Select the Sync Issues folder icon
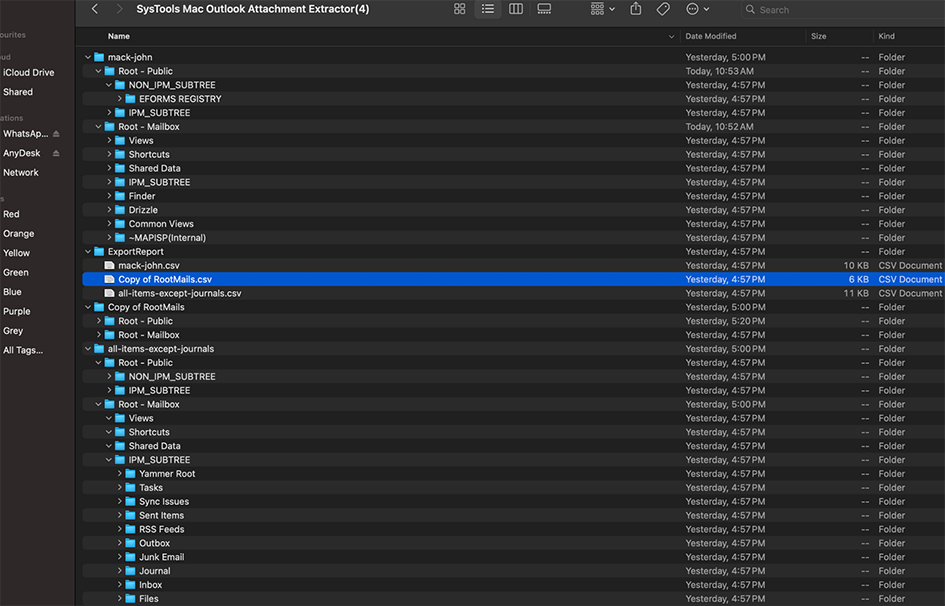 130,501
